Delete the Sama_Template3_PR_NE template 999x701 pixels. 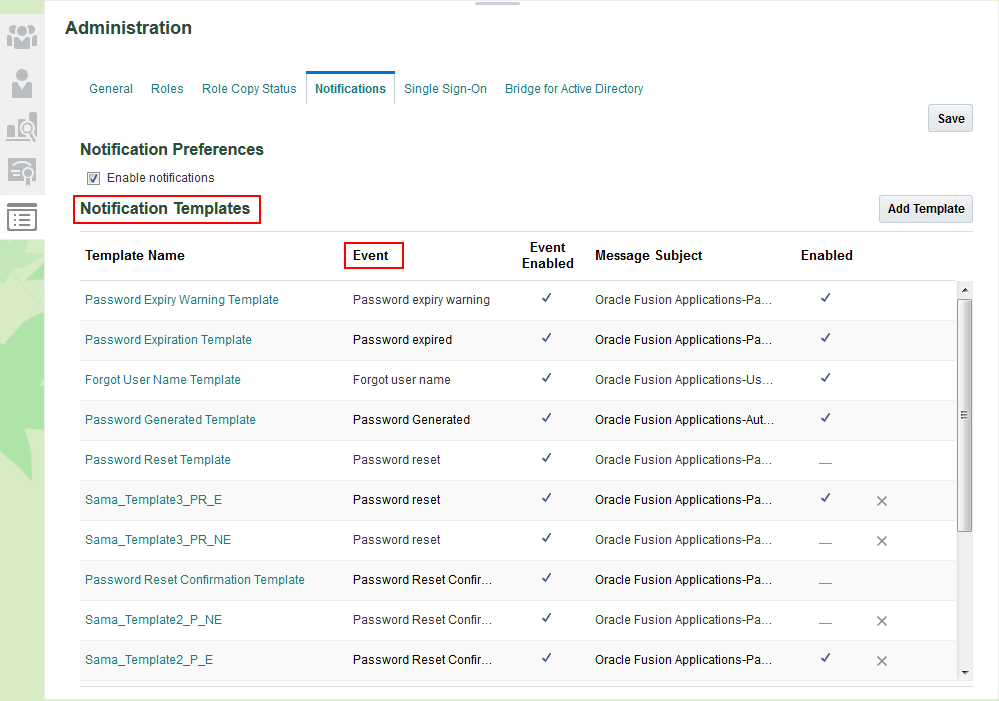(882, 541)
